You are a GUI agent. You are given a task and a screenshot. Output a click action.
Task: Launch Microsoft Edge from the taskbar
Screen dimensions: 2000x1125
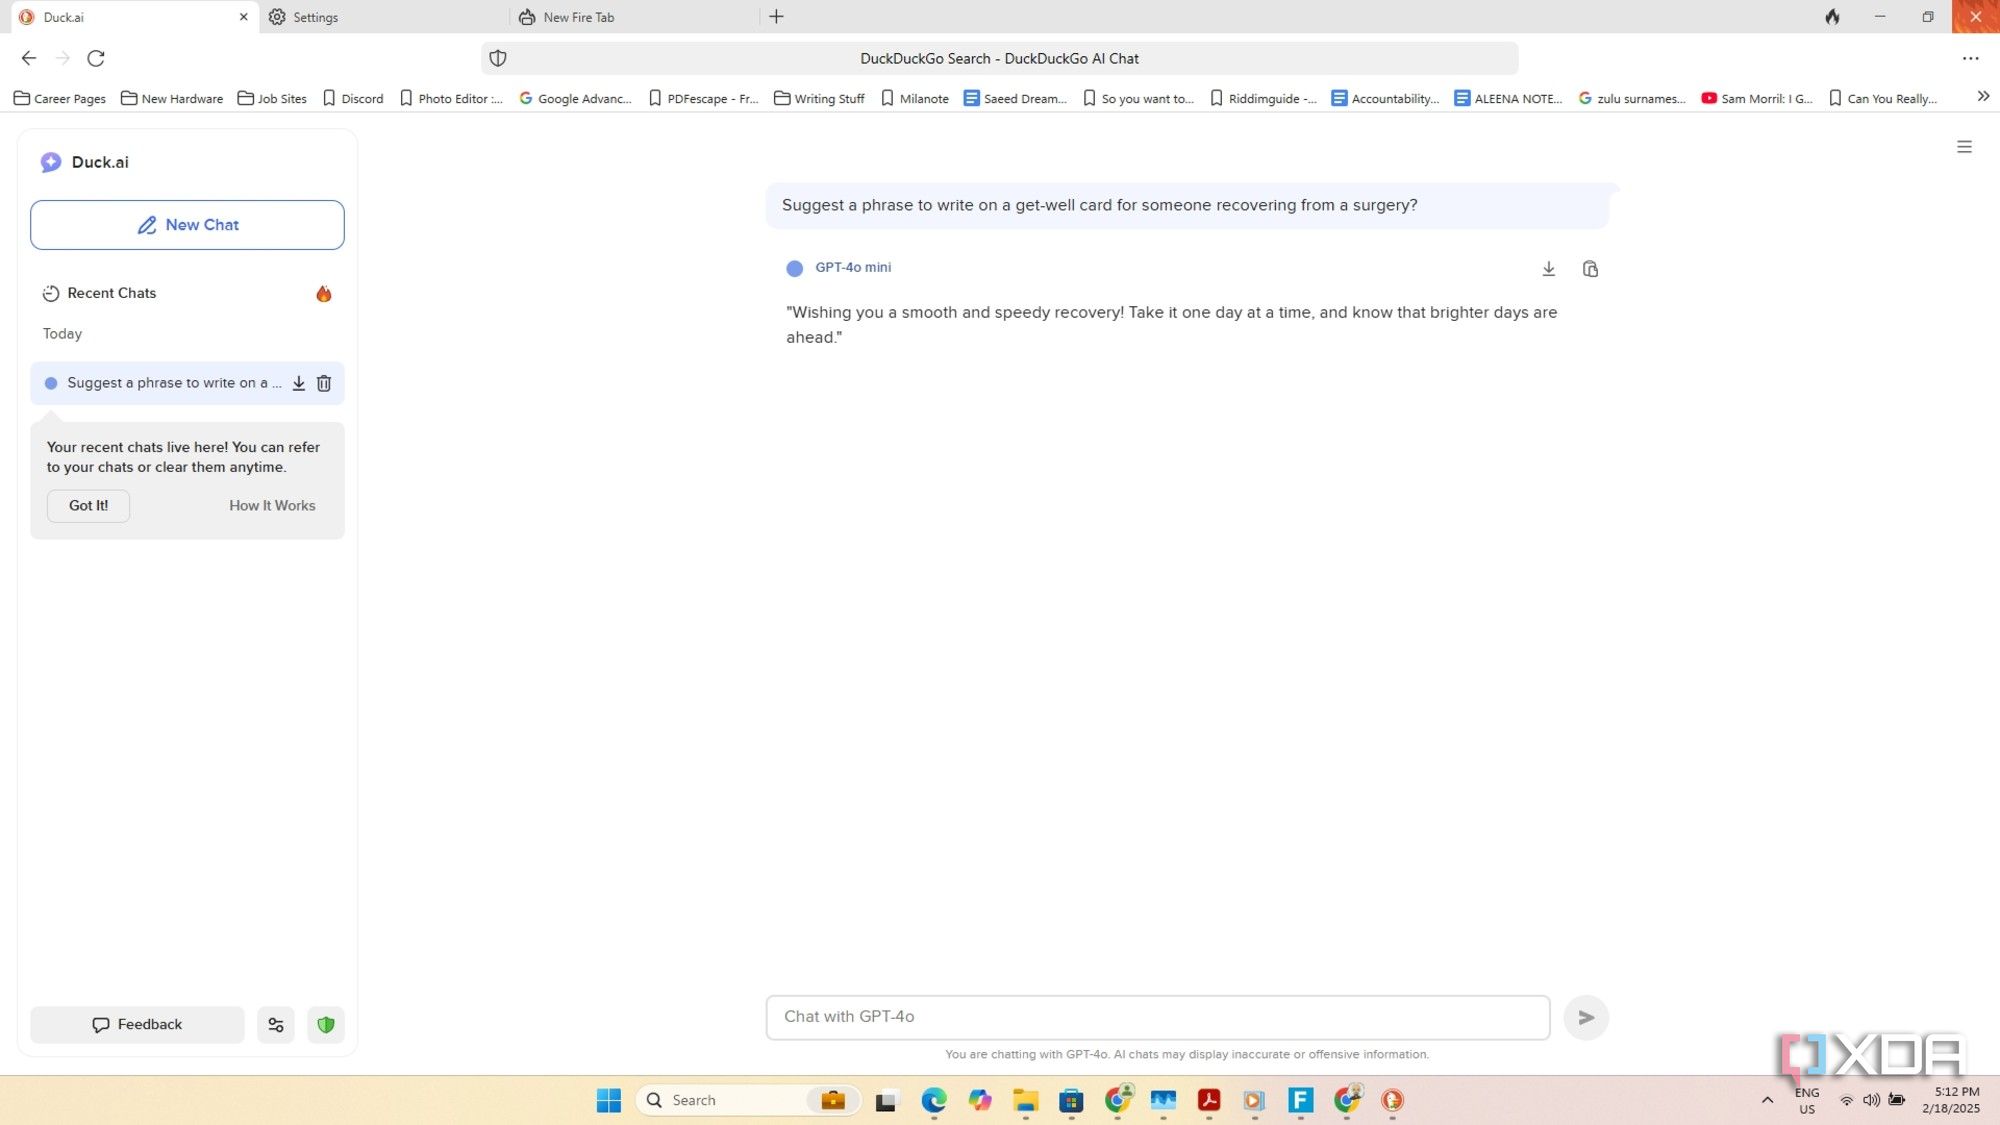click(x=933, y=1100)
